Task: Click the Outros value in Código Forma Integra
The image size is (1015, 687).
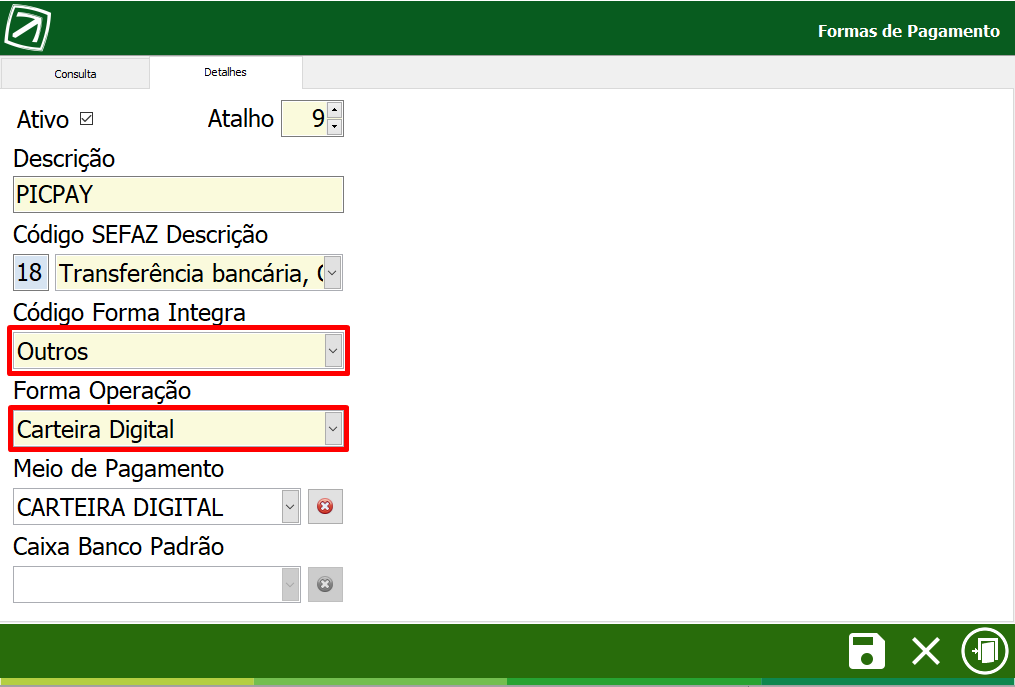Action: 52,352
